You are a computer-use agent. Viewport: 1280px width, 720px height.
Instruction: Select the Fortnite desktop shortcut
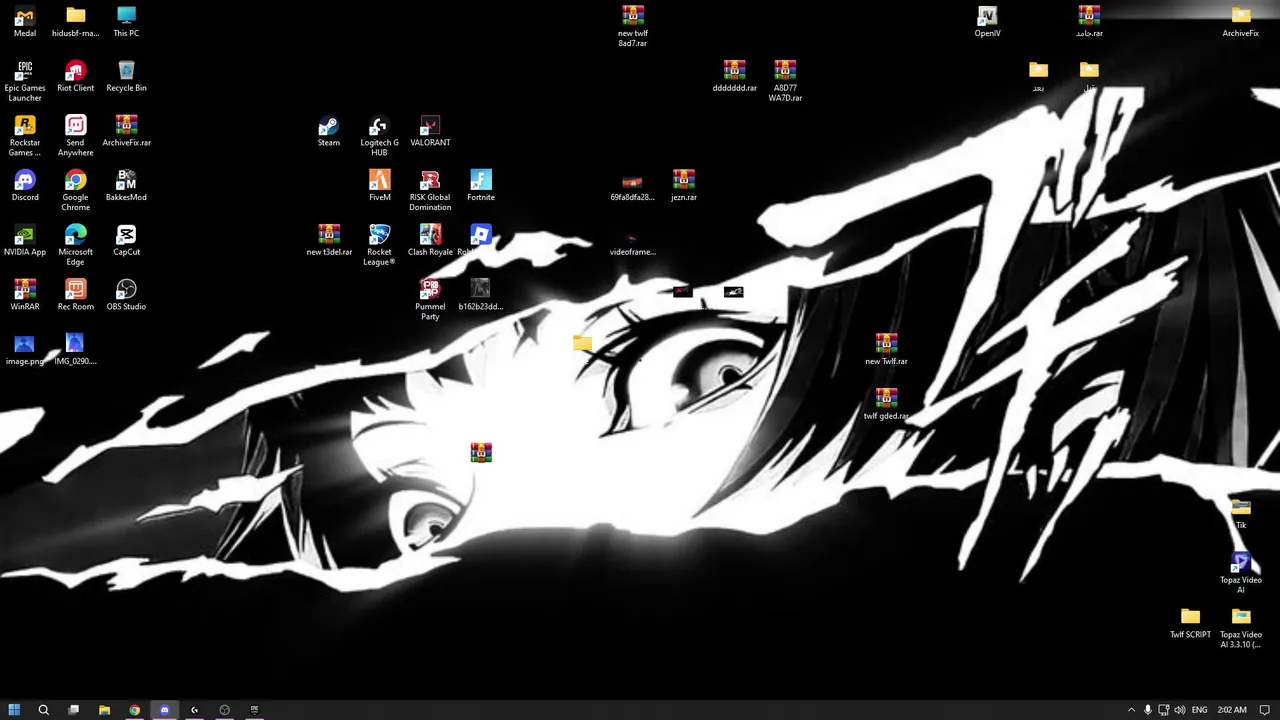481,186
